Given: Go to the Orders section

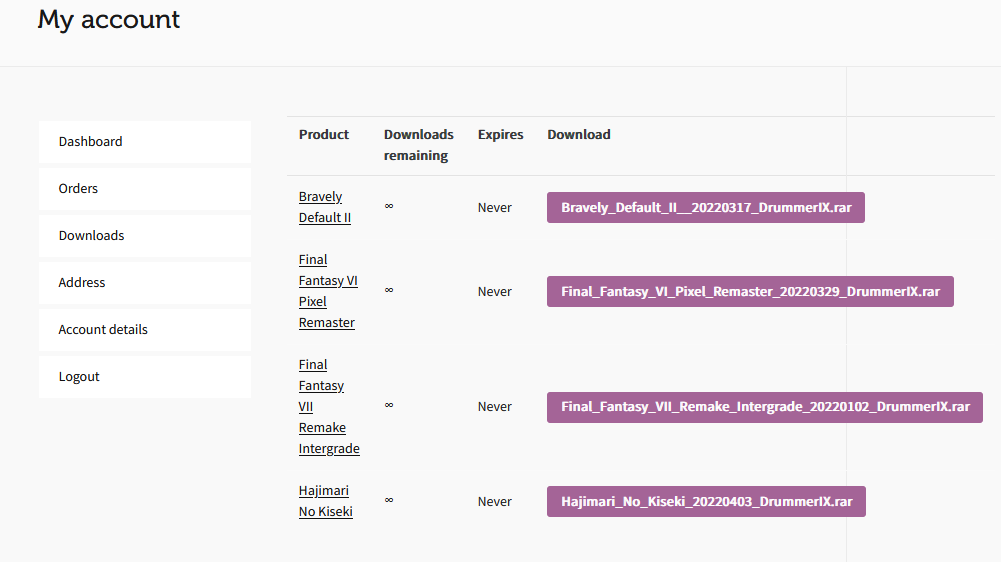Looking at the screenshot, I should [78, 189].
